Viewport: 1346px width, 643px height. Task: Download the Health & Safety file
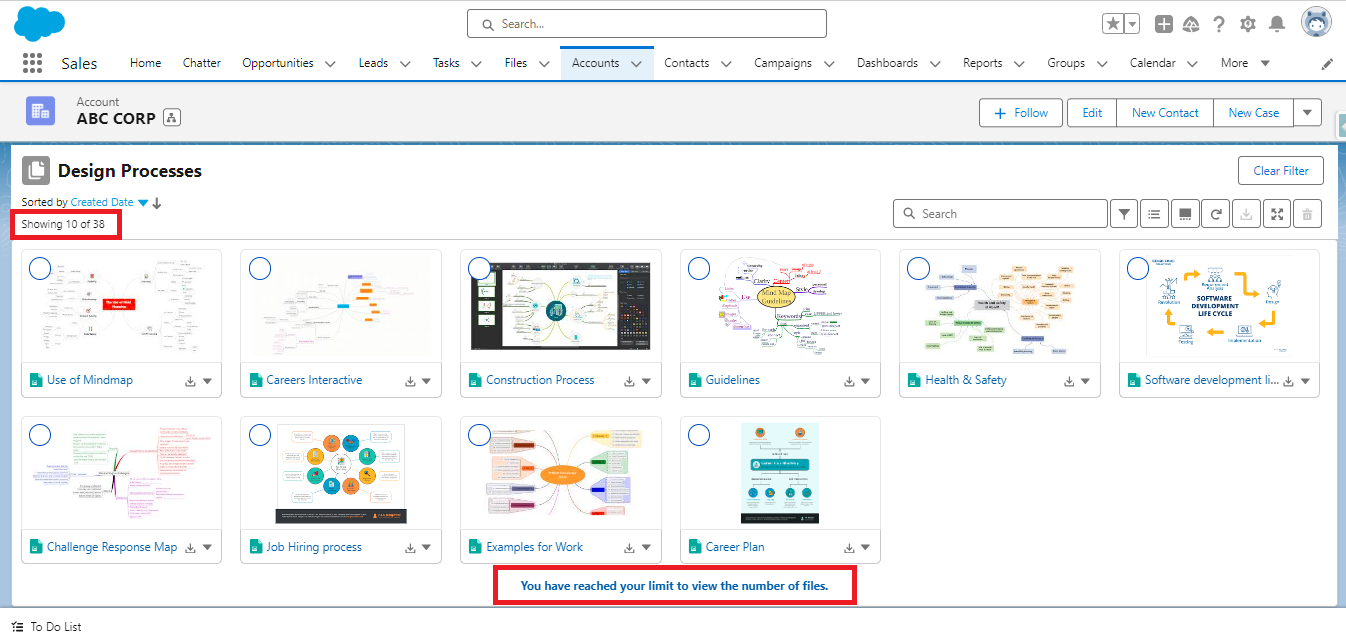1069,381
